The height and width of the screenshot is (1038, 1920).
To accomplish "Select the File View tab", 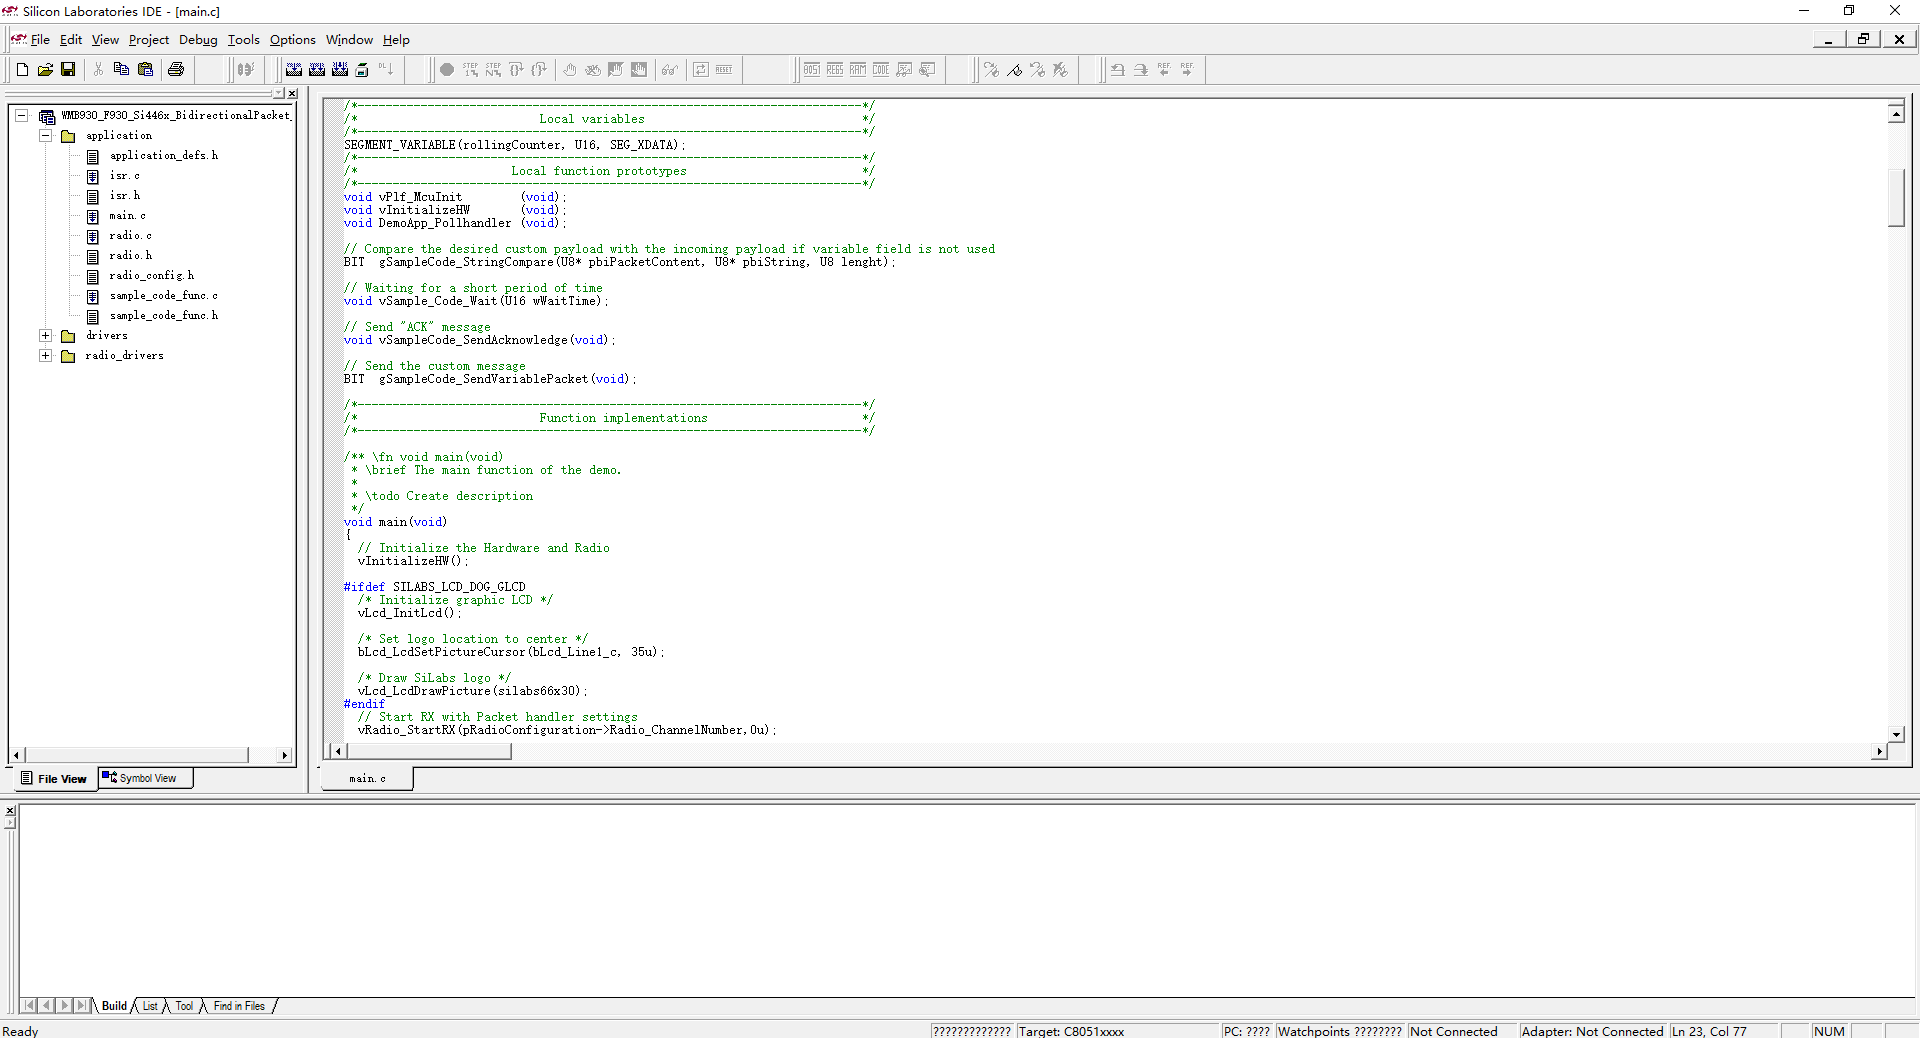I will pos(55,779).
